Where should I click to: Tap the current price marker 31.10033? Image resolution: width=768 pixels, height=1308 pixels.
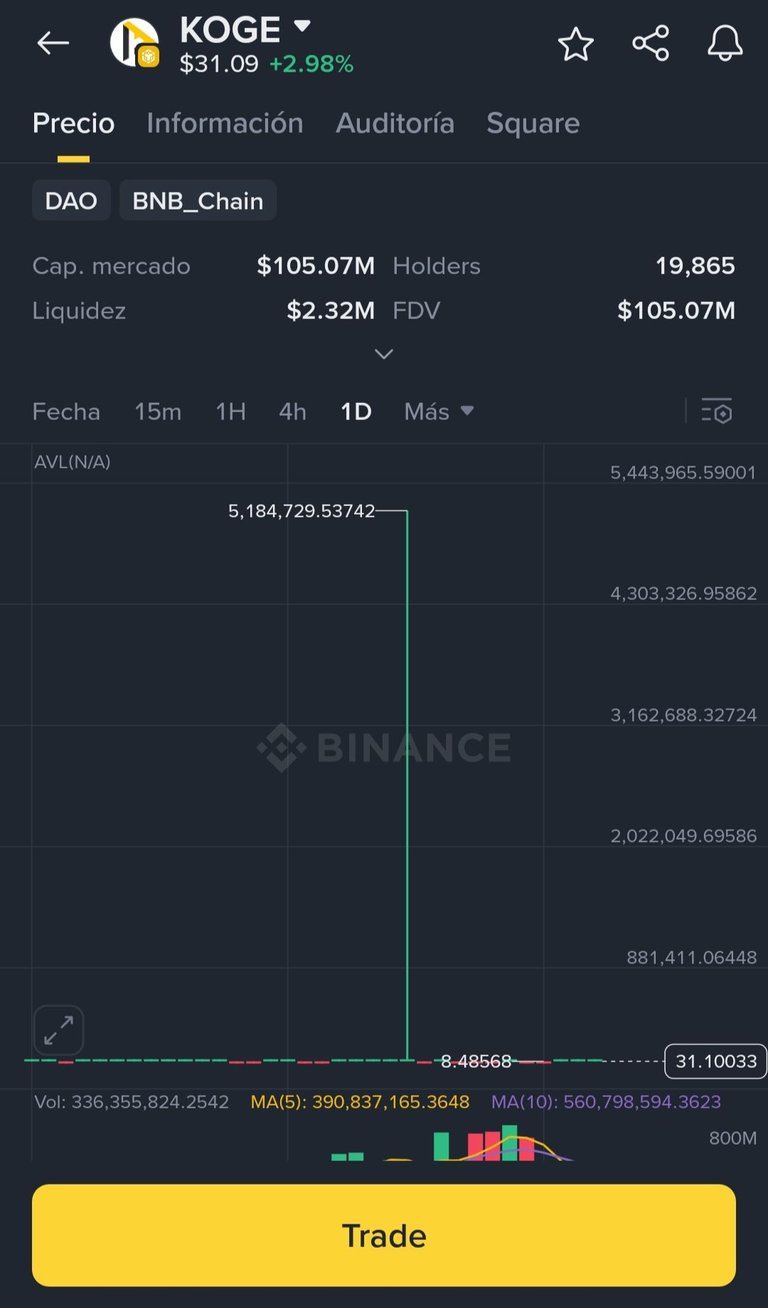click(716, 1061)
